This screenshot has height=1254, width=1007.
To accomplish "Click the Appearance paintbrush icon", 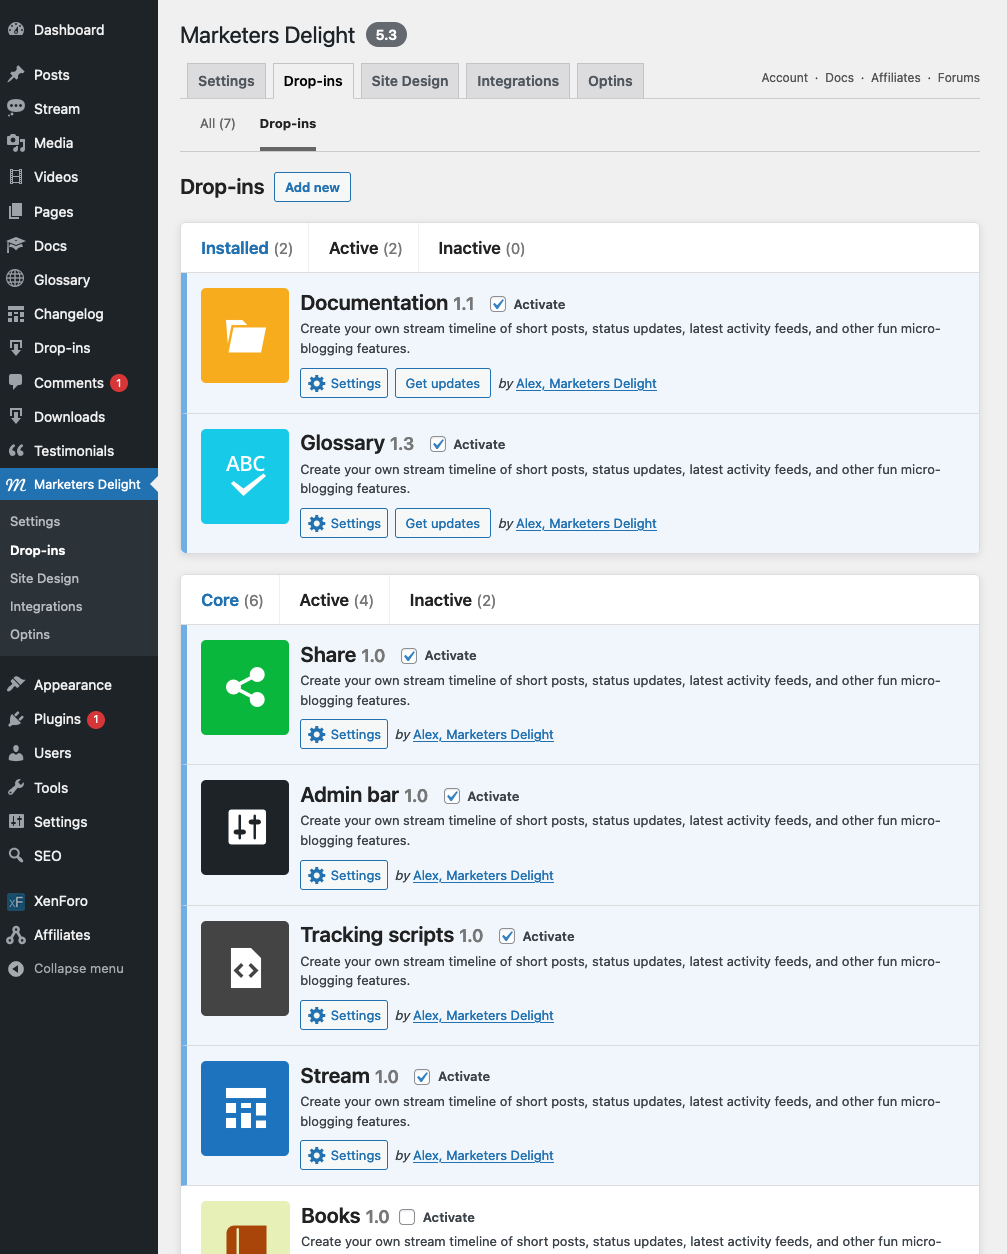I will tap(16, 685).
